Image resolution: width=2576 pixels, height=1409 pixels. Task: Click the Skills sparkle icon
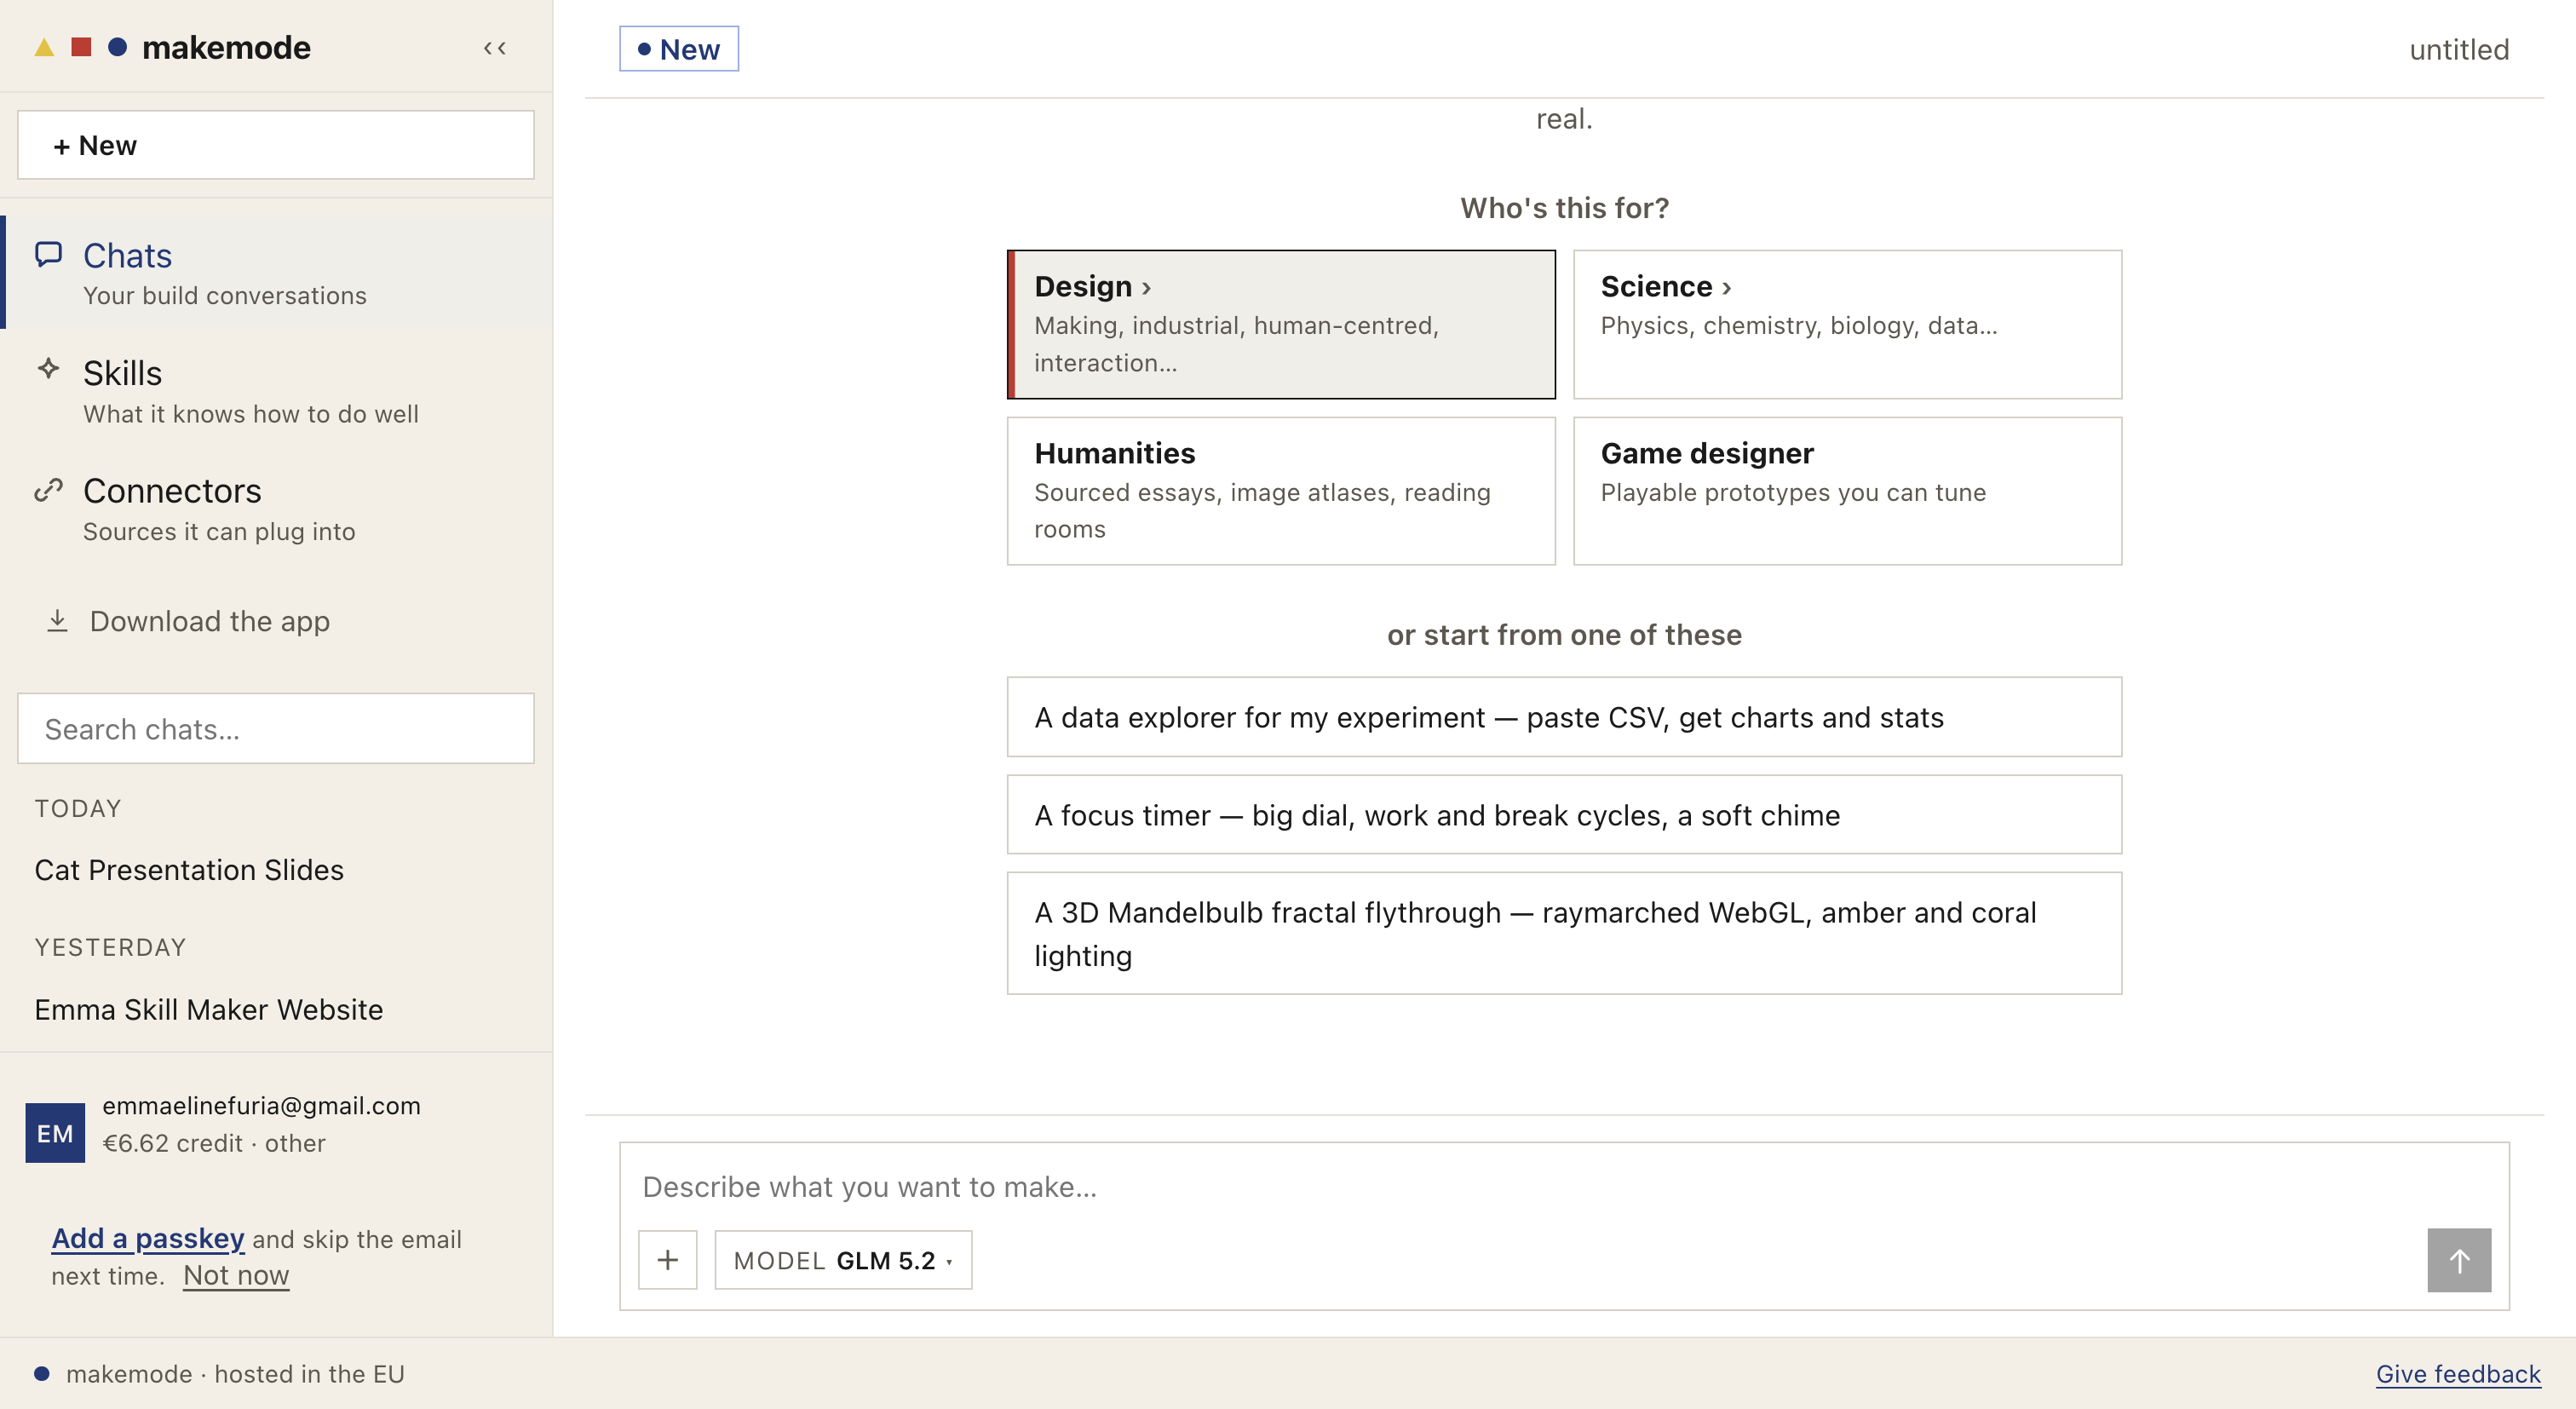pos(49,369)
